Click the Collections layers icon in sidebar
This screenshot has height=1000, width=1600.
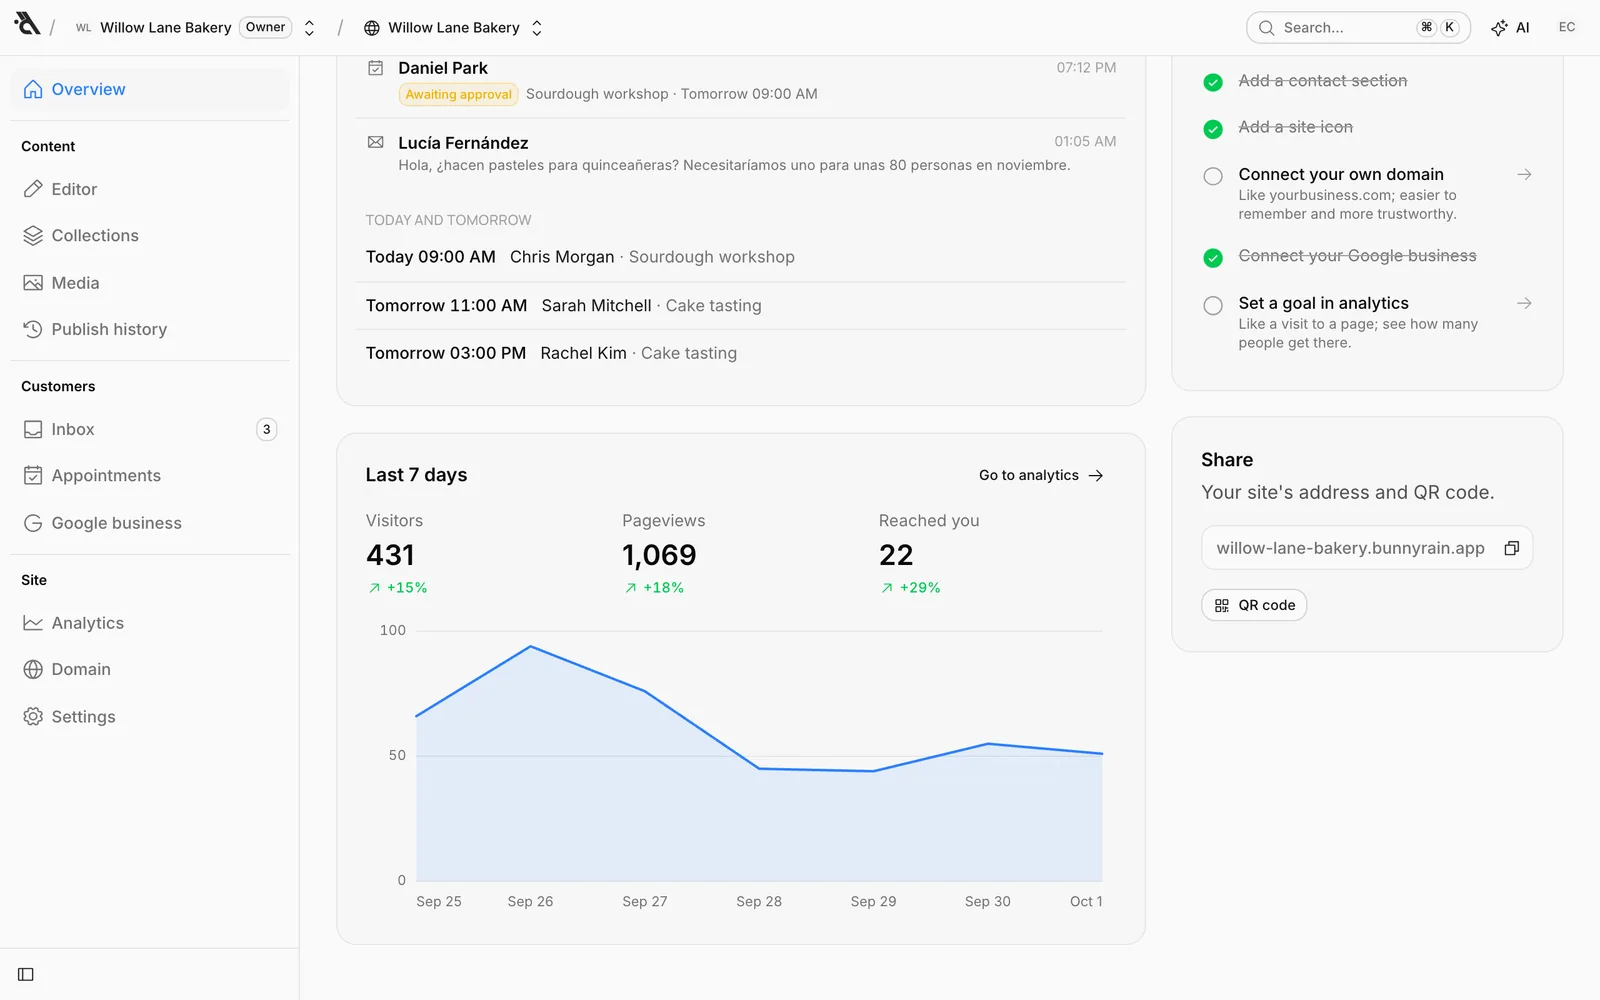click(33, 236)
